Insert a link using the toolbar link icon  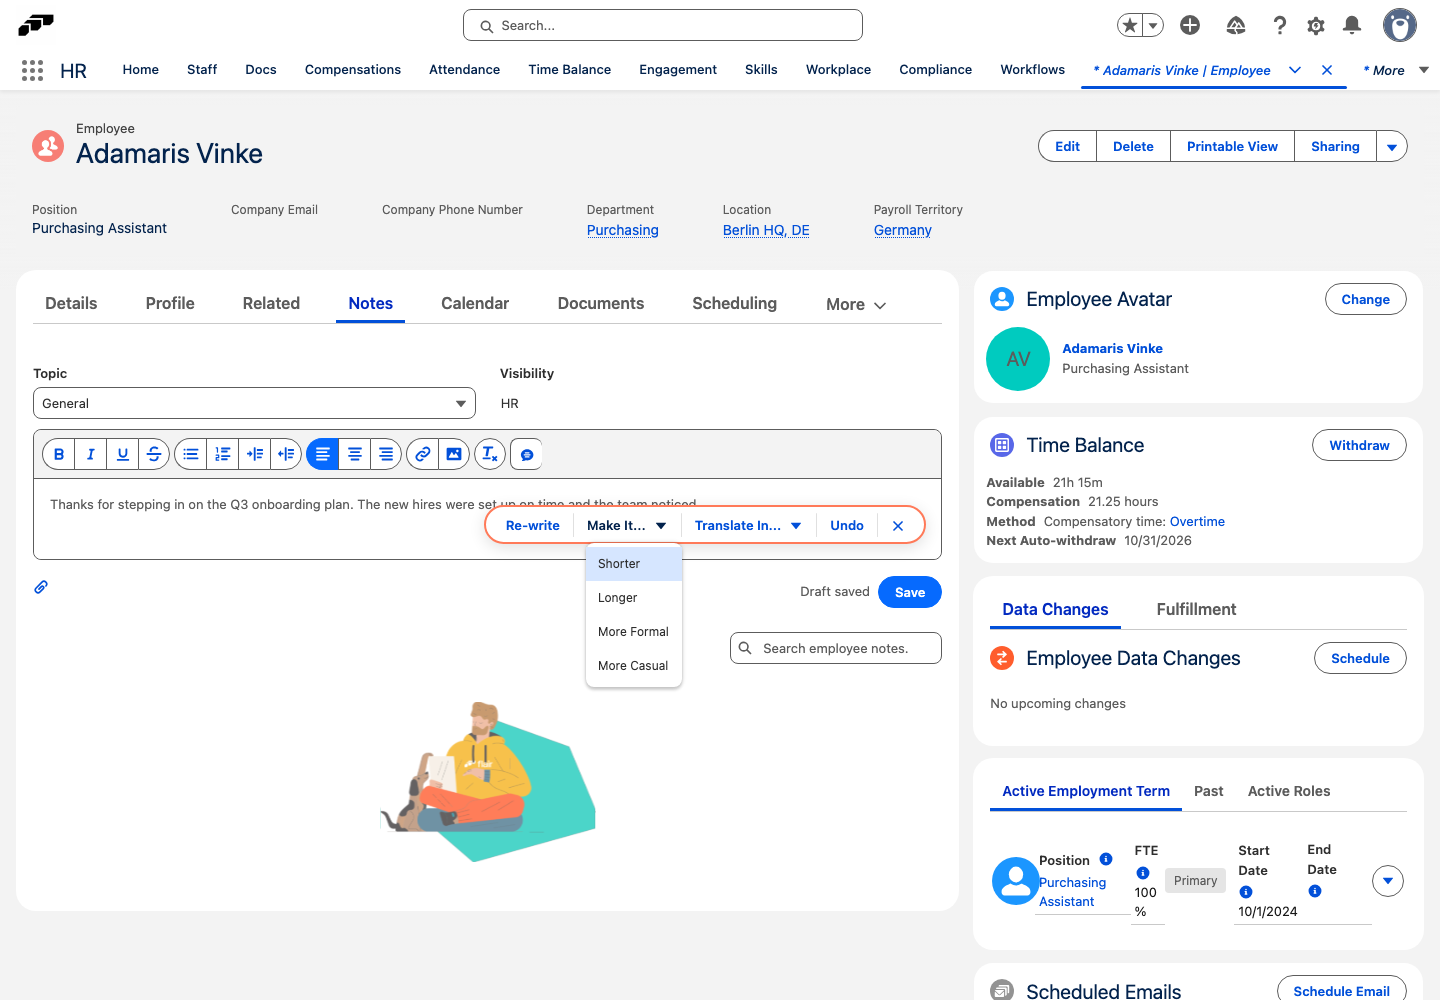coord(422,454)
